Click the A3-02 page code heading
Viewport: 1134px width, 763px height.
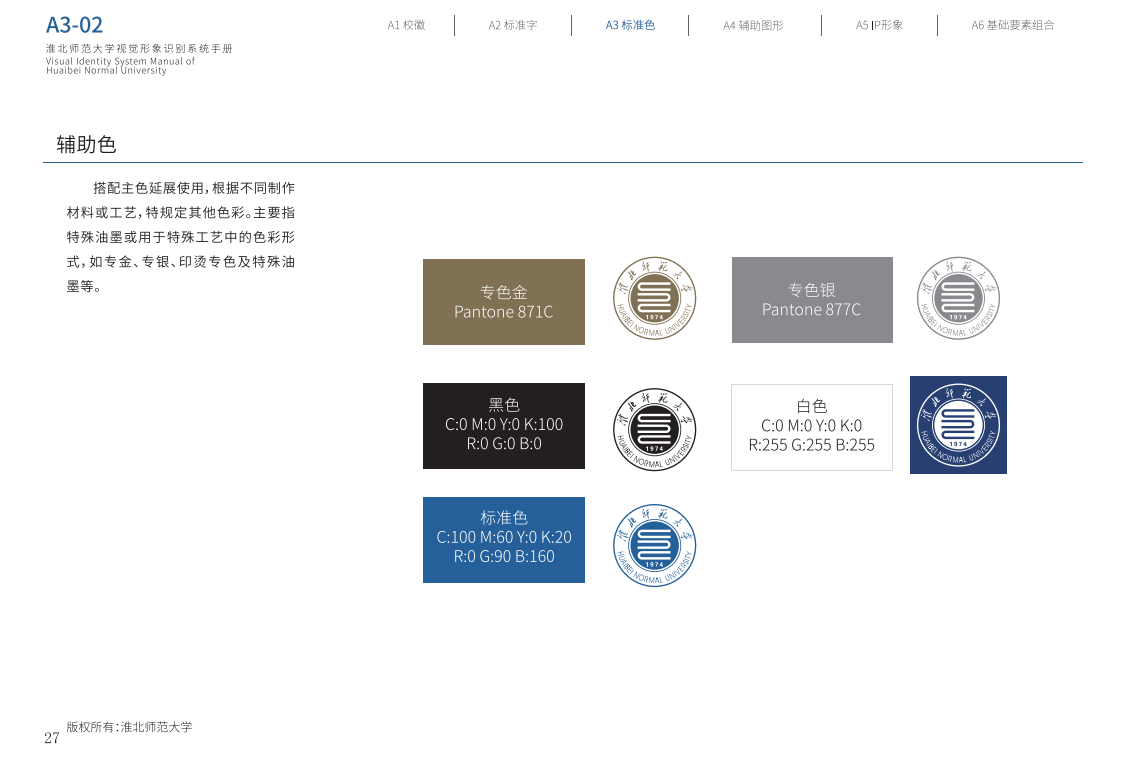pyautogui.click(x=74, y=25)
